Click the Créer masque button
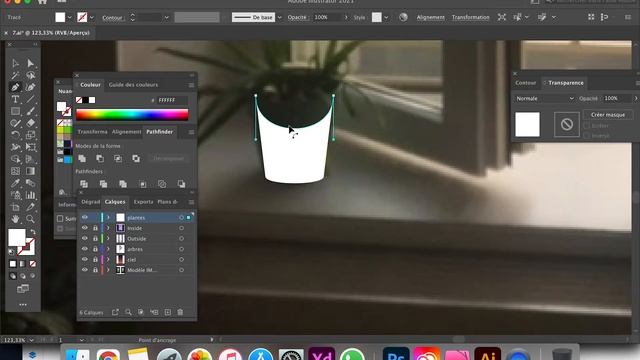640x360 pixels. click(608, 115)
